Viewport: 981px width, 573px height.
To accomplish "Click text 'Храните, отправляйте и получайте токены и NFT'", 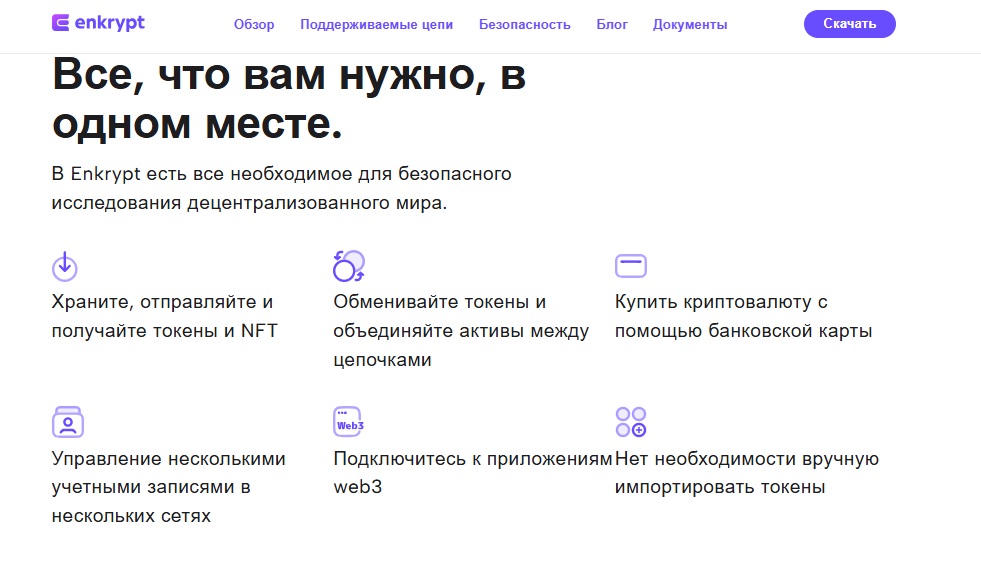I will [x=165, y=316].
